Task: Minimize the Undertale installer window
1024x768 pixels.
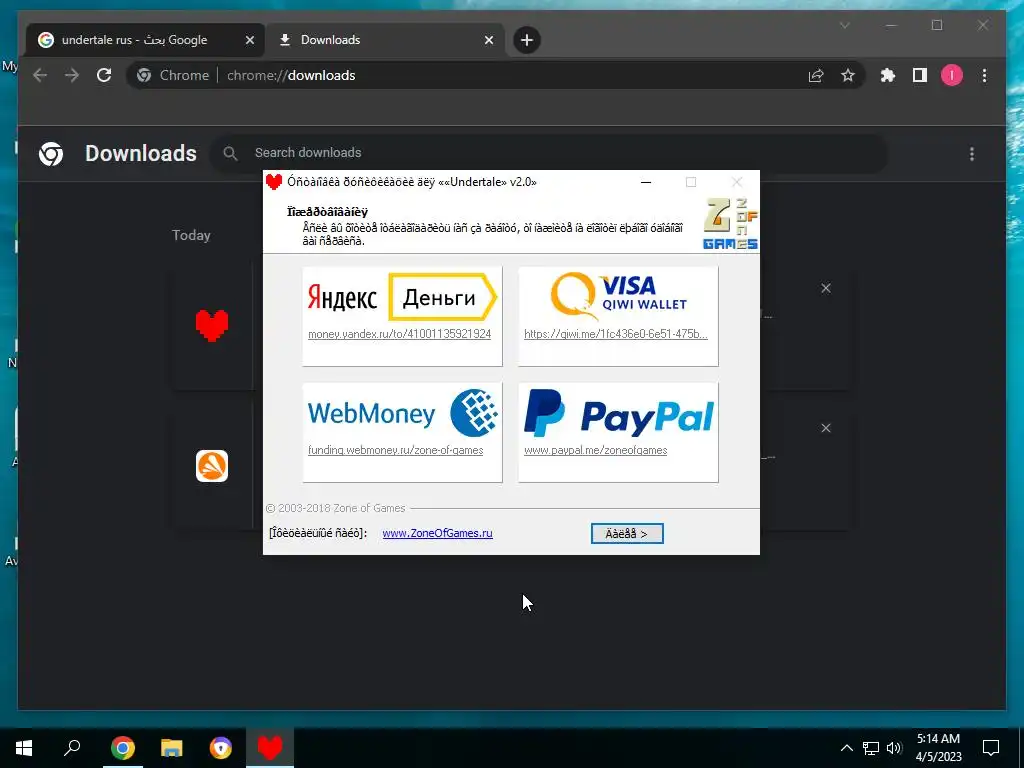Action: [646, 182]
